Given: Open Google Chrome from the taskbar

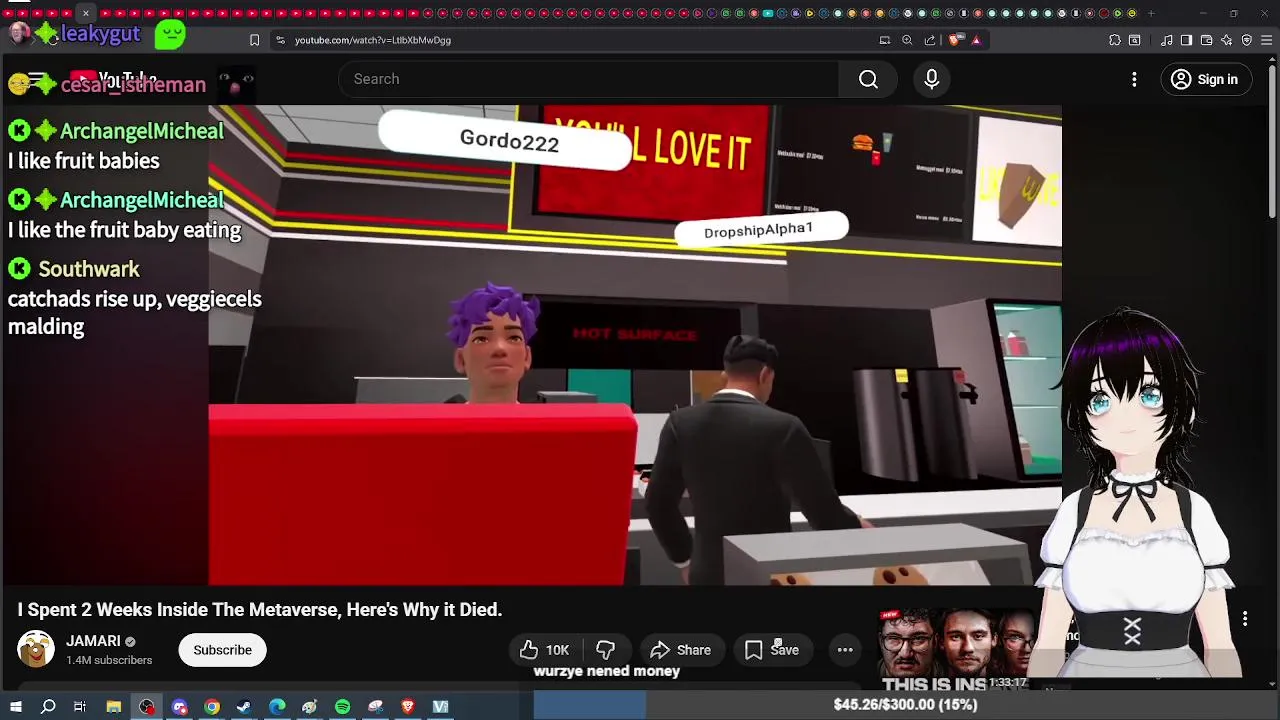Looking at the screenshot, I should [212, 707].
